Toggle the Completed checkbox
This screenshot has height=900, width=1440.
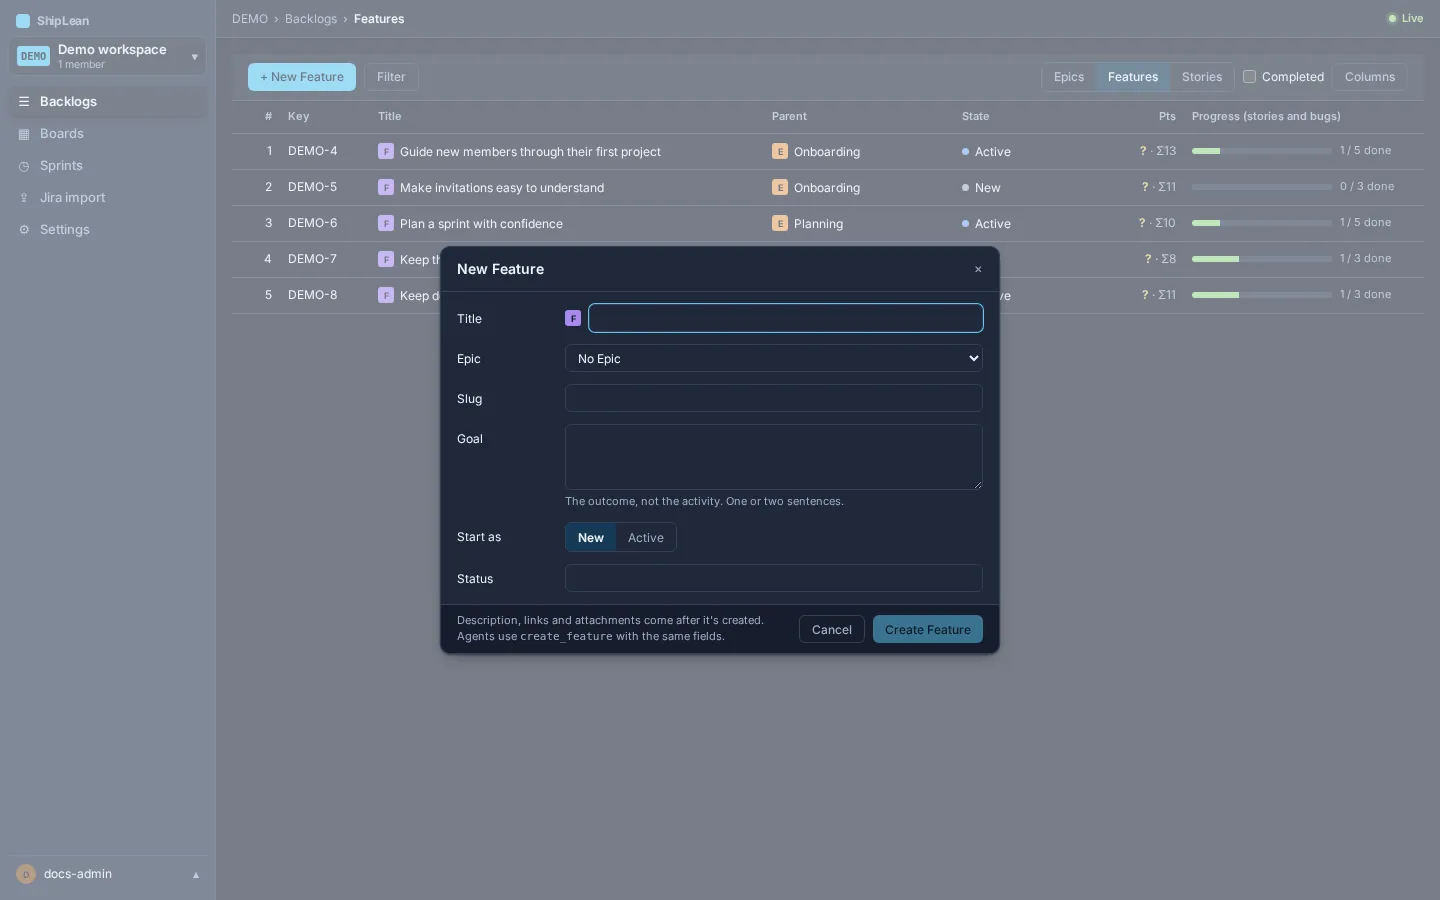(1249, 77)
